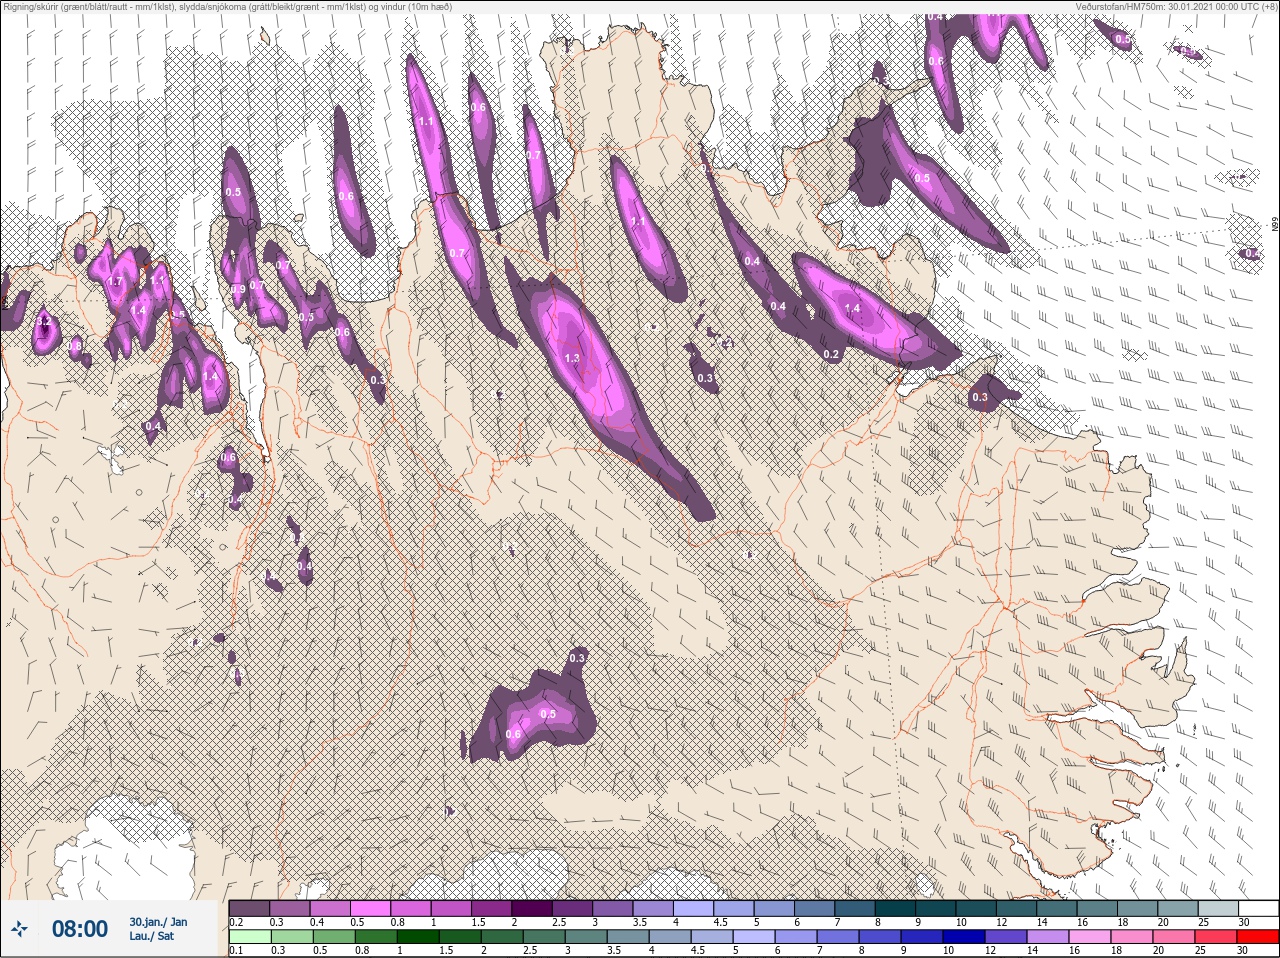Click the pale green 0.1 swatch in lower legend

(250, 937)
